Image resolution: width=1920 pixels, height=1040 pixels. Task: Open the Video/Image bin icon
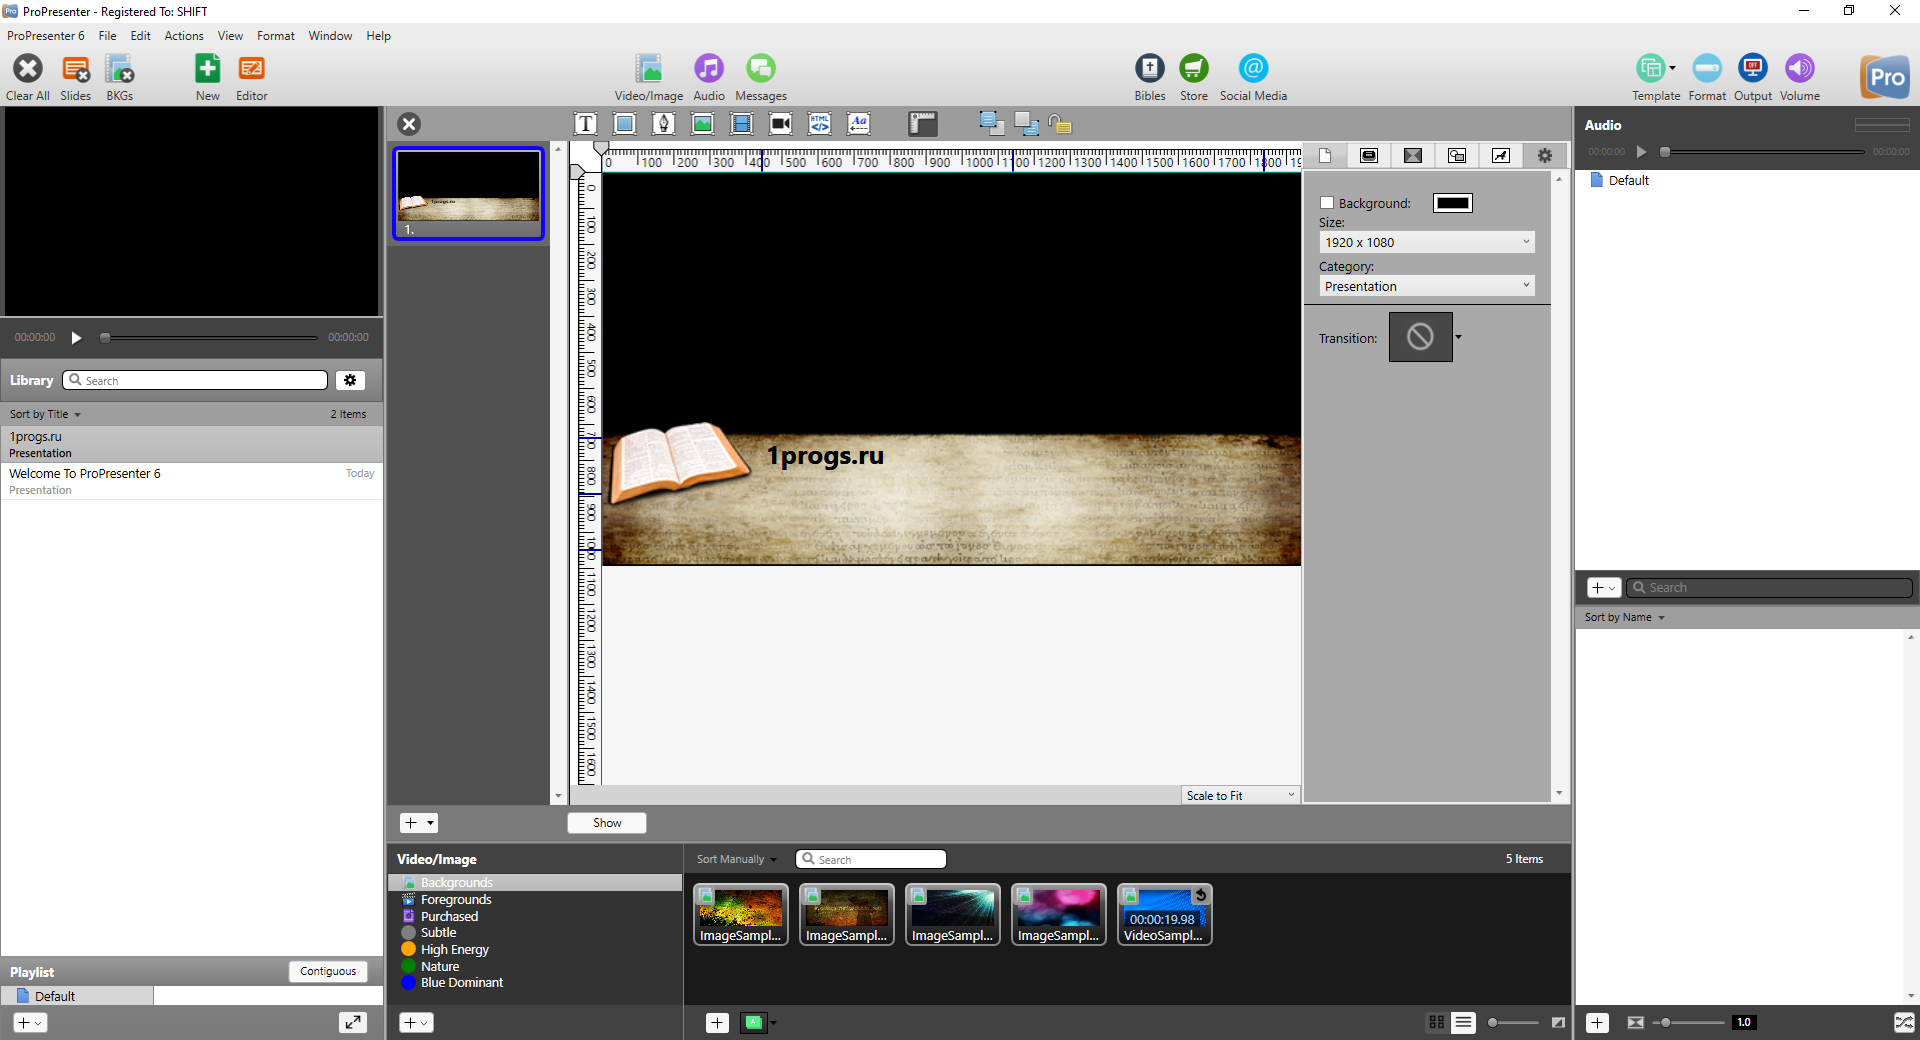649,69
